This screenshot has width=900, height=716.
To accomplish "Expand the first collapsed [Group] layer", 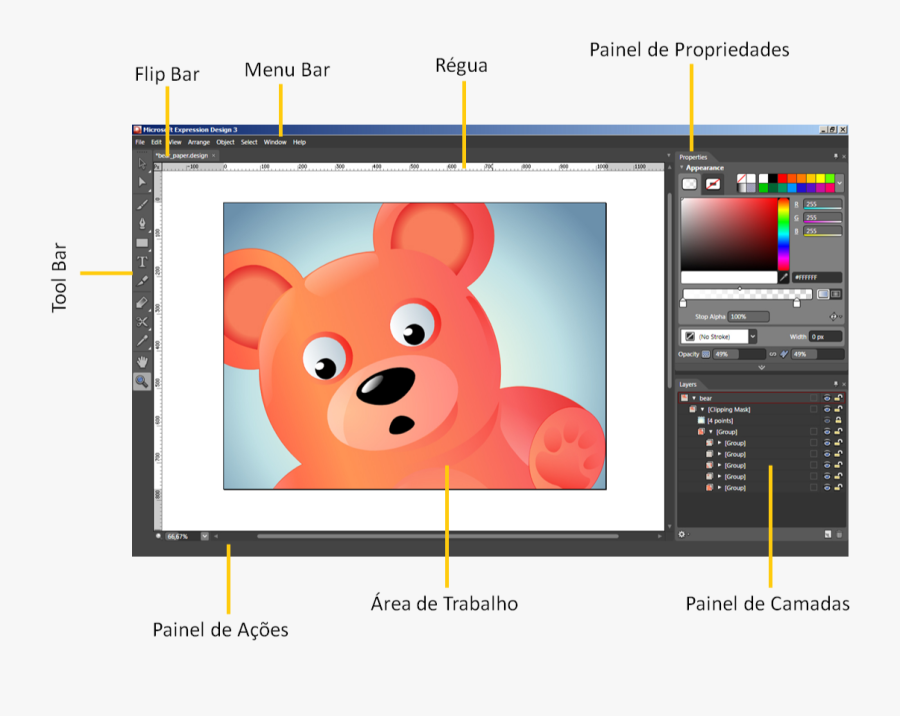I will coord(719,442).
